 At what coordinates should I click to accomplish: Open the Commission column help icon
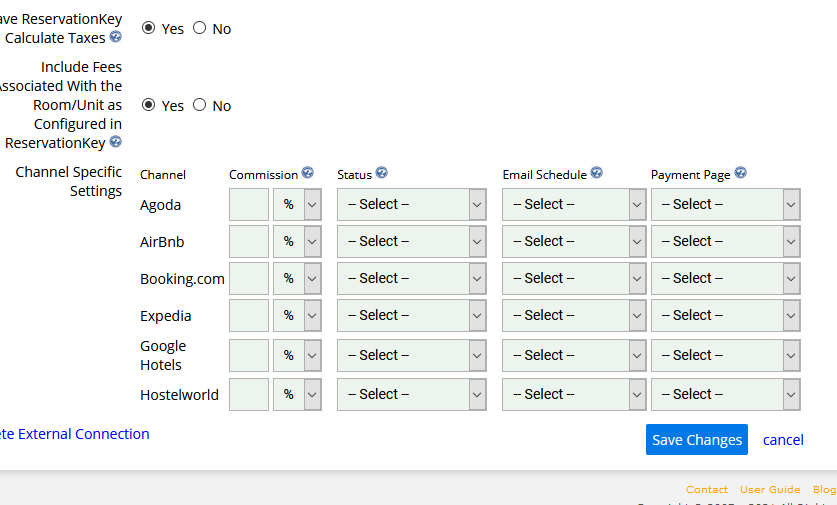tap(308, 173)
